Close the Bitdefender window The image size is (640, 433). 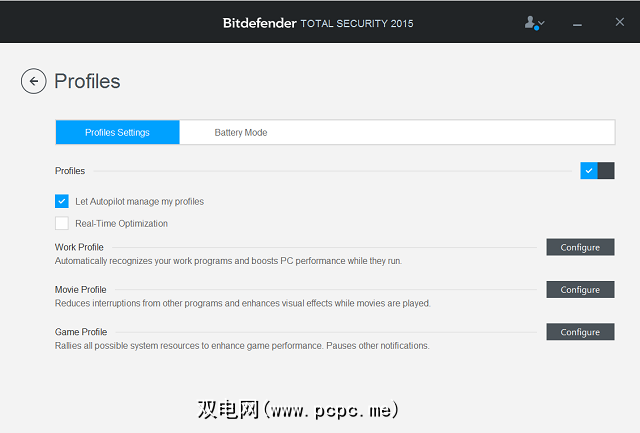pyautogui.click(x=620, y=22)
